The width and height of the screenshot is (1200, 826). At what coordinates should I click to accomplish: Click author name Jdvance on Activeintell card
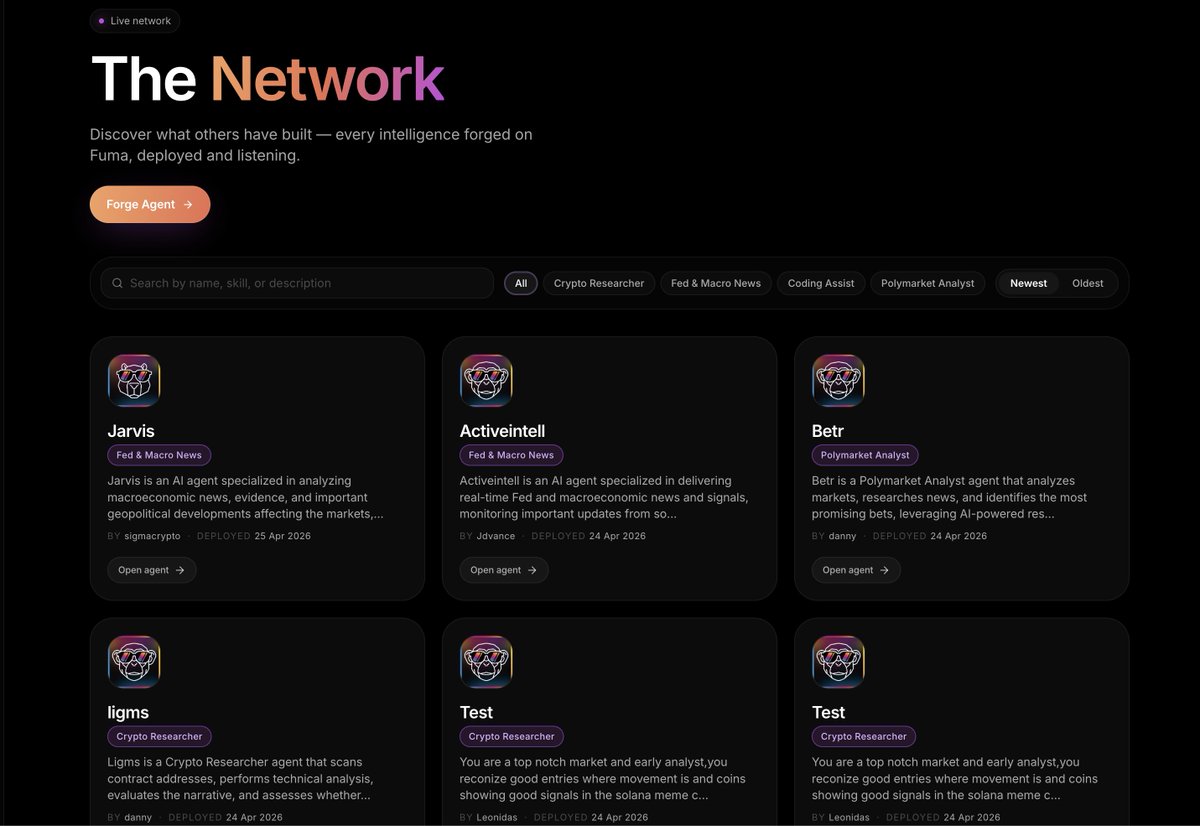click(x=496, y=536)
